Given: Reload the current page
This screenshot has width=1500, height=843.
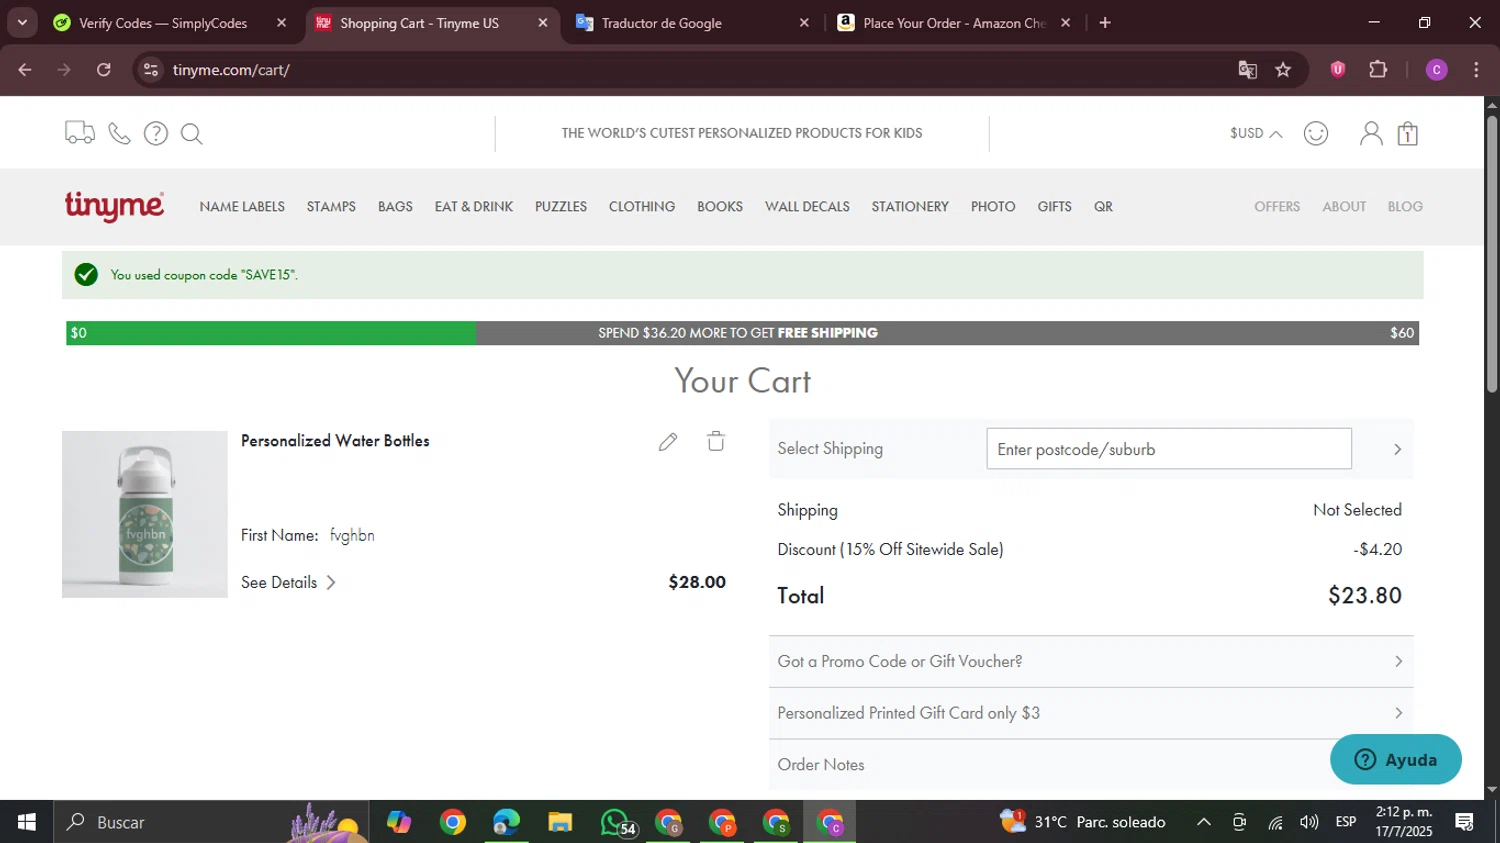Looking at the screenshot, I should (x=104, y=70).
